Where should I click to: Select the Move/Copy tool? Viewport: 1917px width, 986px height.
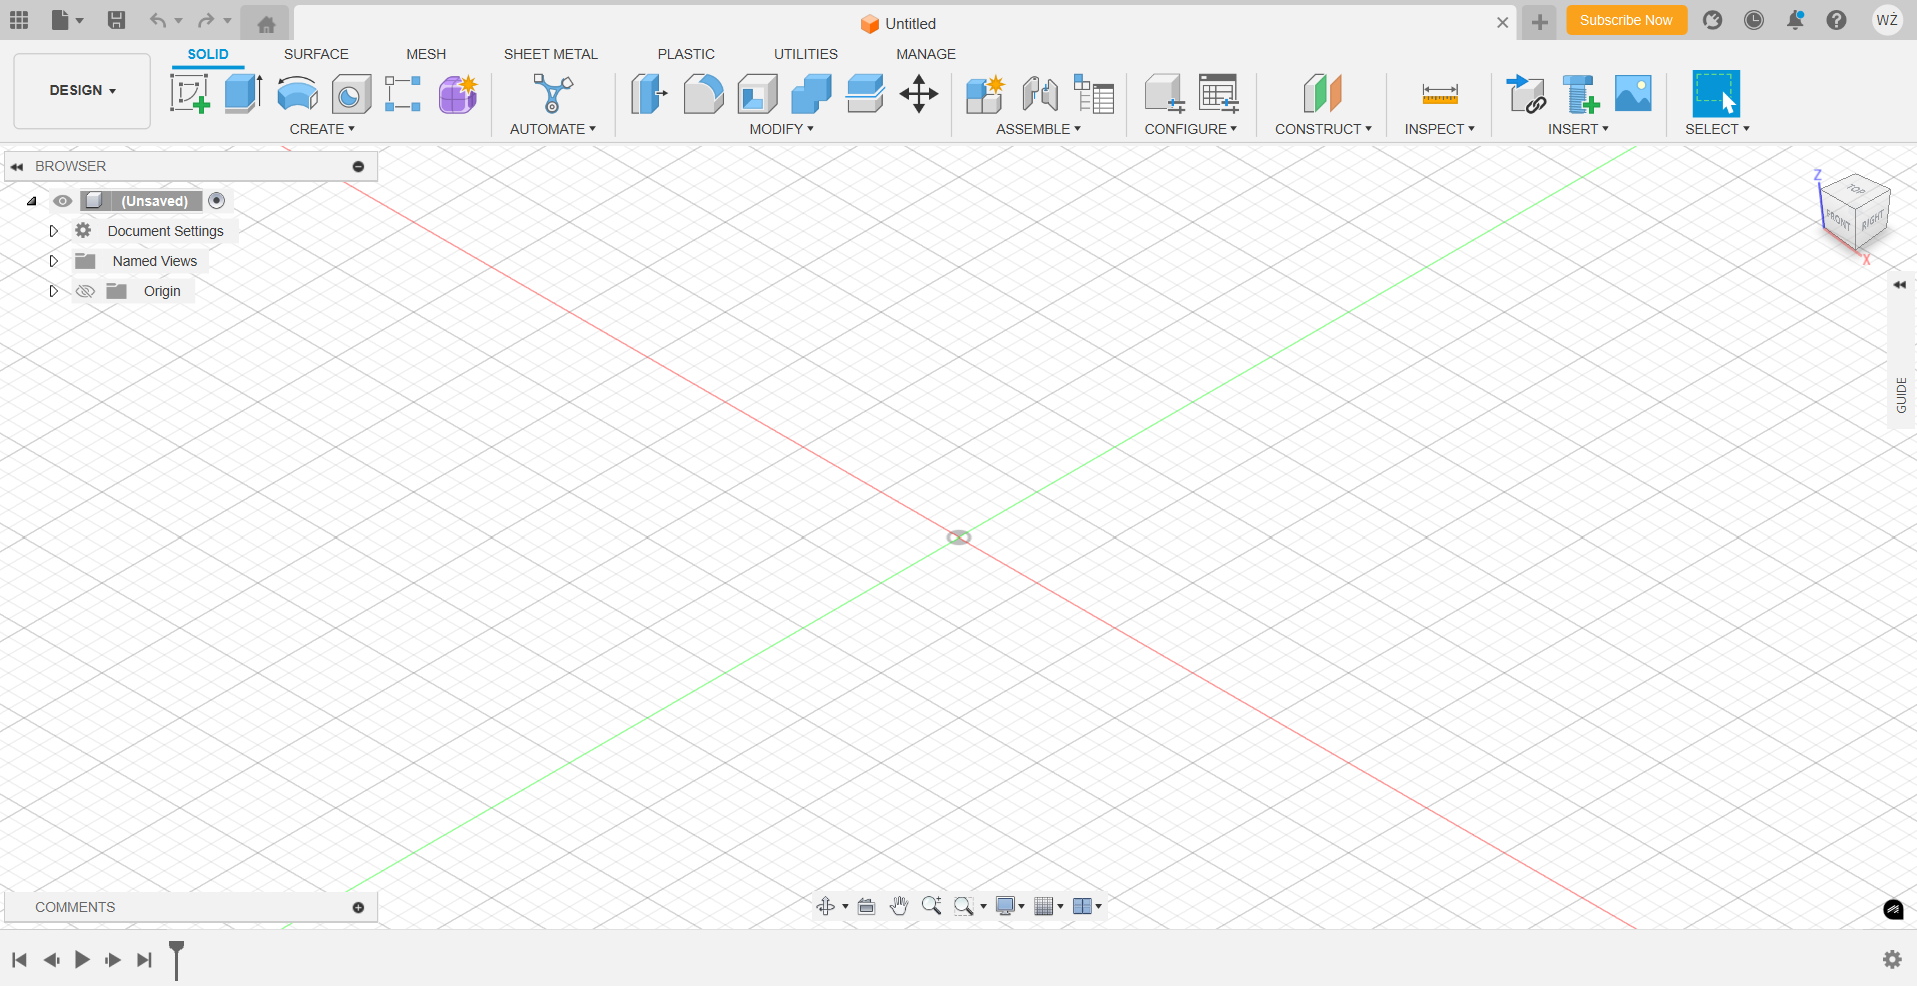click(x=919, y=94)
